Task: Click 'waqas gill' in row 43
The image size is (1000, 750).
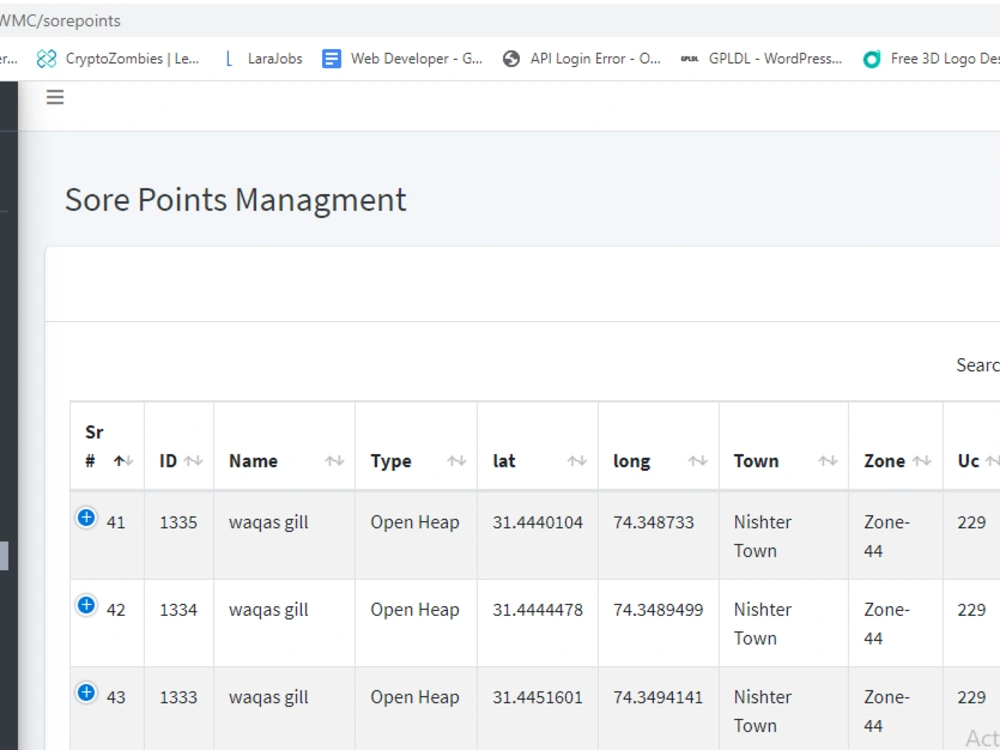Action: [268, 697]
